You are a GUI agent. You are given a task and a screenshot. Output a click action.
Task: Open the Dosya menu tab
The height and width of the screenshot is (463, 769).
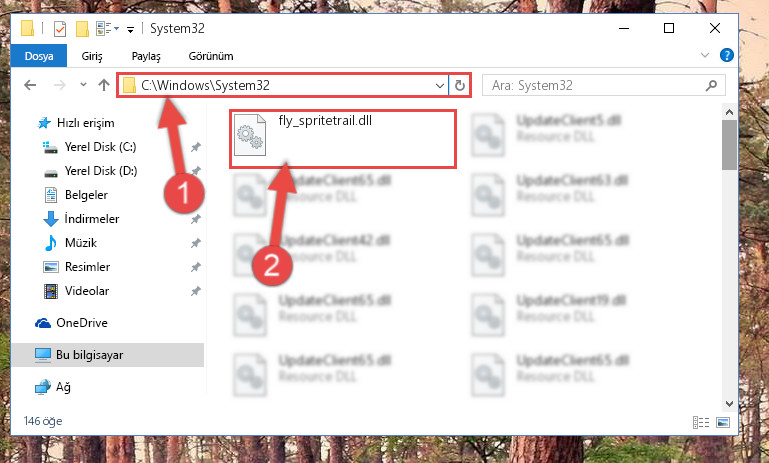click(x=39, y=56)
